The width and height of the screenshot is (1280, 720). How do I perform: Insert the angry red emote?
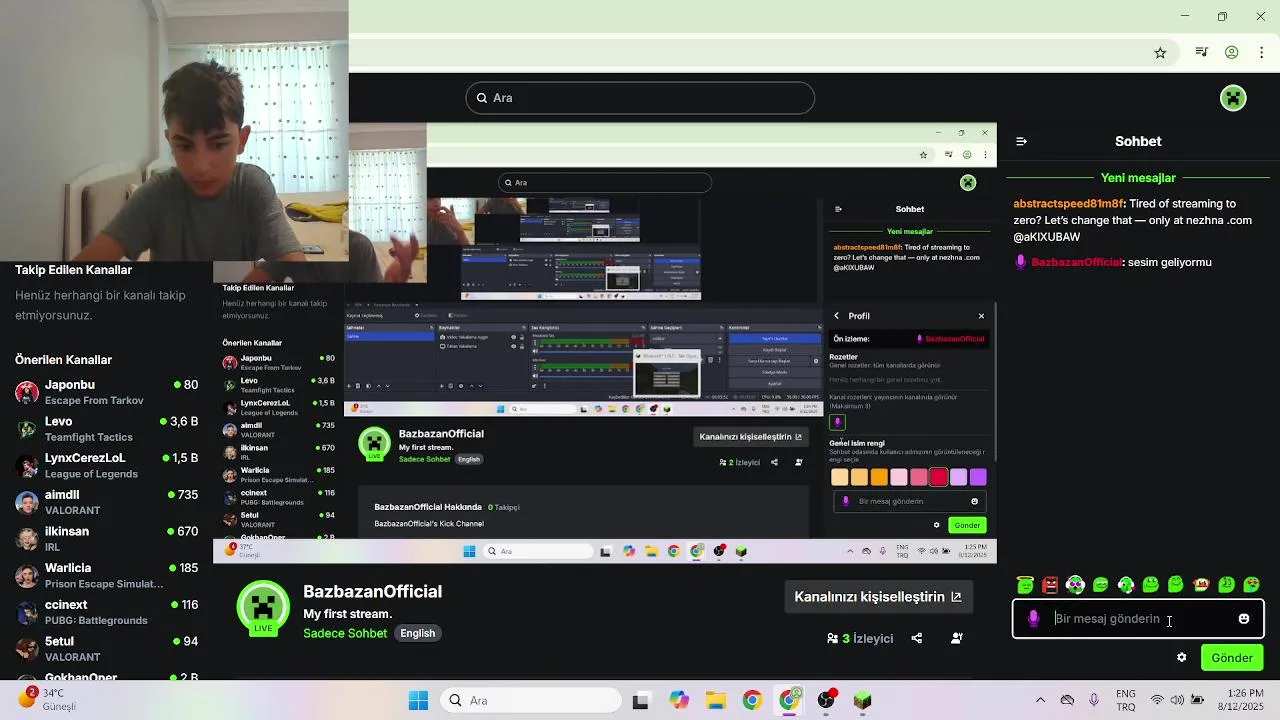pos(1050,585)
